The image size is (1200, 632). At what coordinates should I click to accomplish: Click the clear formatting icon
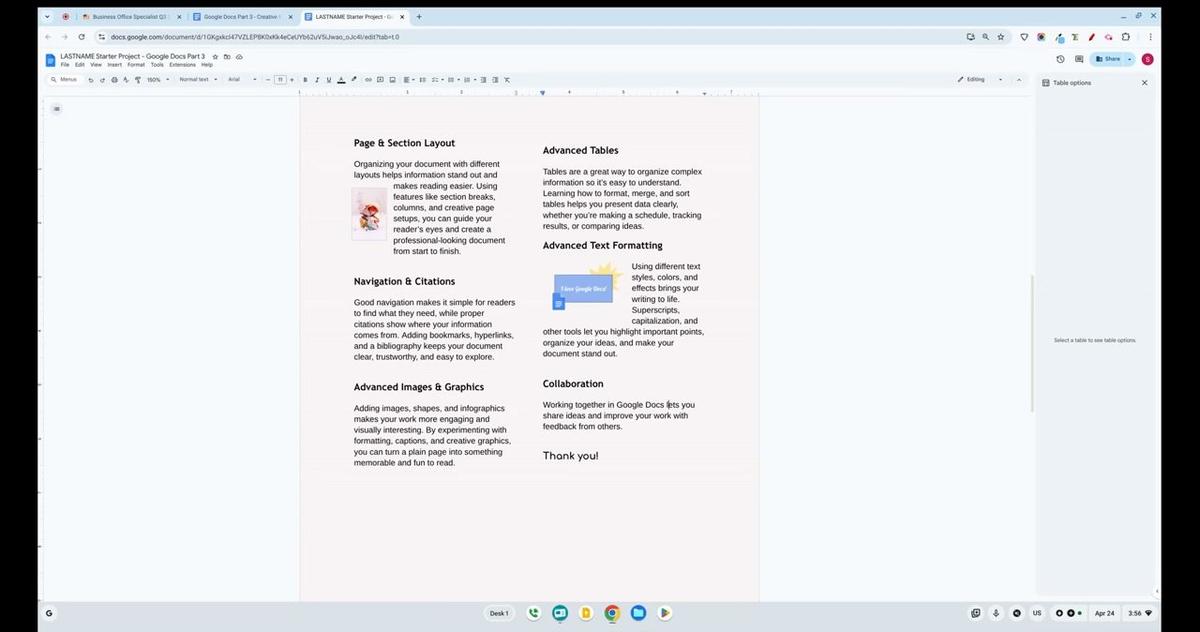[507, 79]
